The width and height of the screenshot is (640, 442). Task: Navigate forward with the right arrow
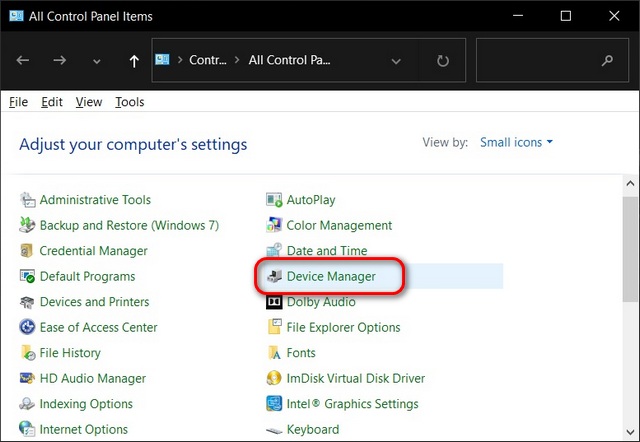point(60,60)
